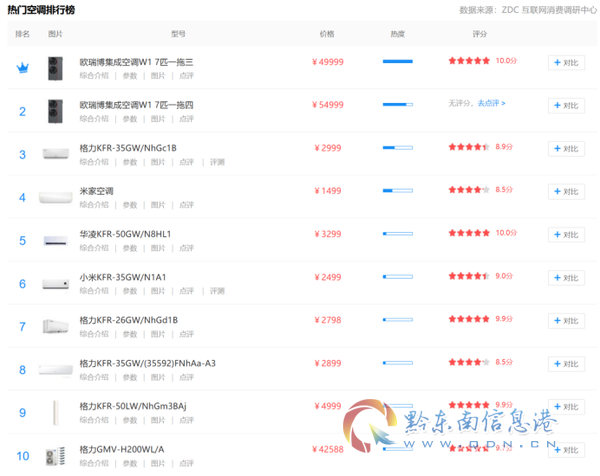Open 评测 under 小米KFR-35GW/N1A1
The width and height of the screenshot is (600, 476).
[x=217, y=291]
